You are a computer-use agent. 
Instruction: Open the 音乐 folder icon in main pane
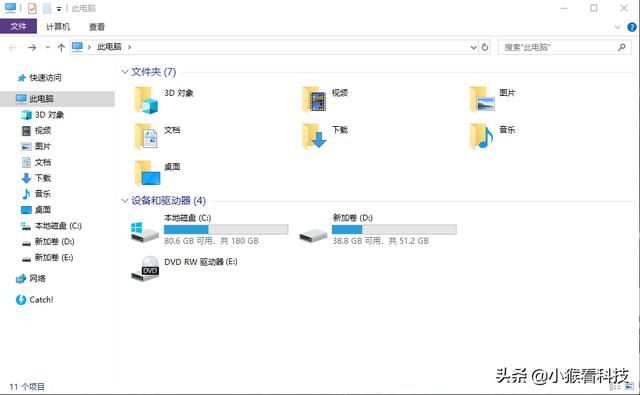[482, 136]
